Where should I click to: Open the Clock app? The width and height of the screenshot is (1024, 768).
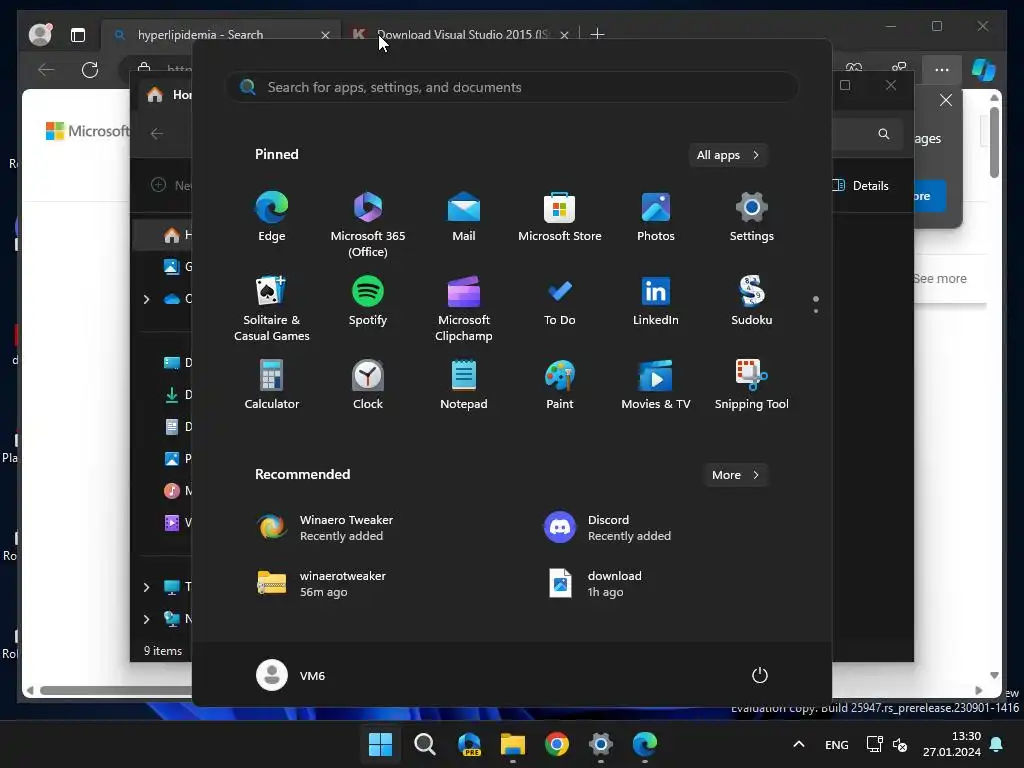(x=368, y=385)
